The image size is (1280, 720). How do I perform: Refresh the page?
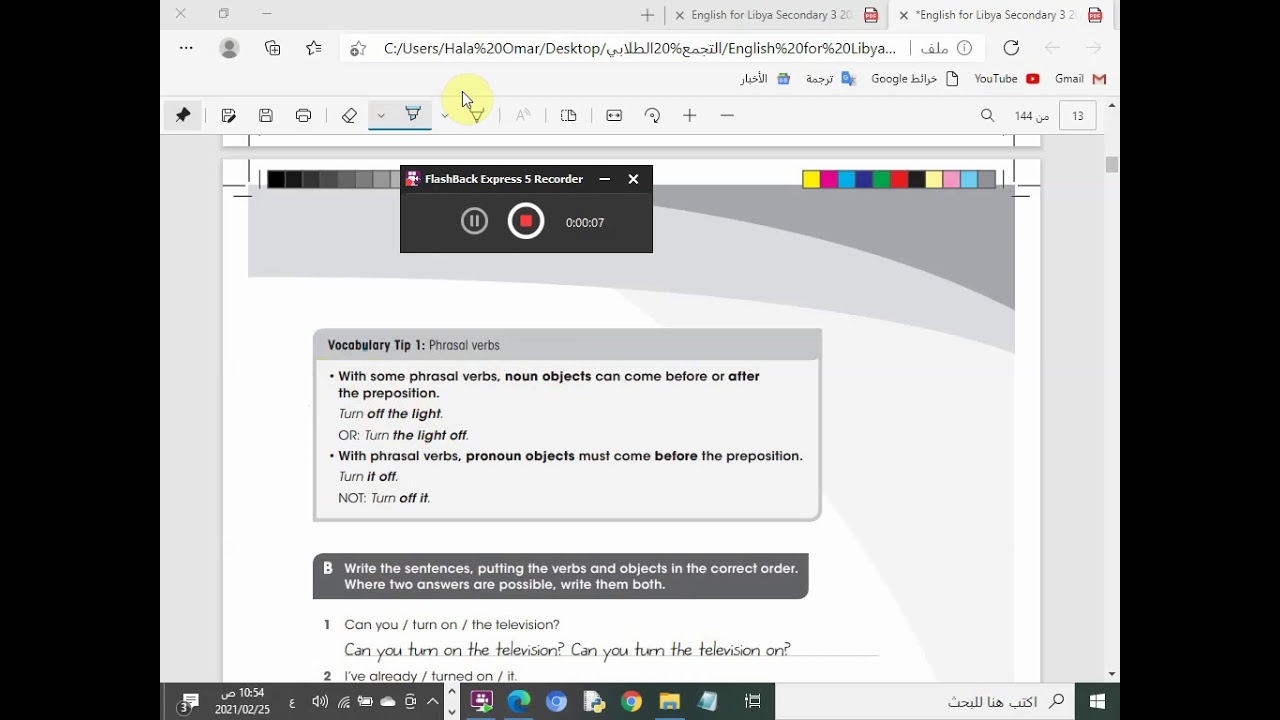tap(1011, 48)
